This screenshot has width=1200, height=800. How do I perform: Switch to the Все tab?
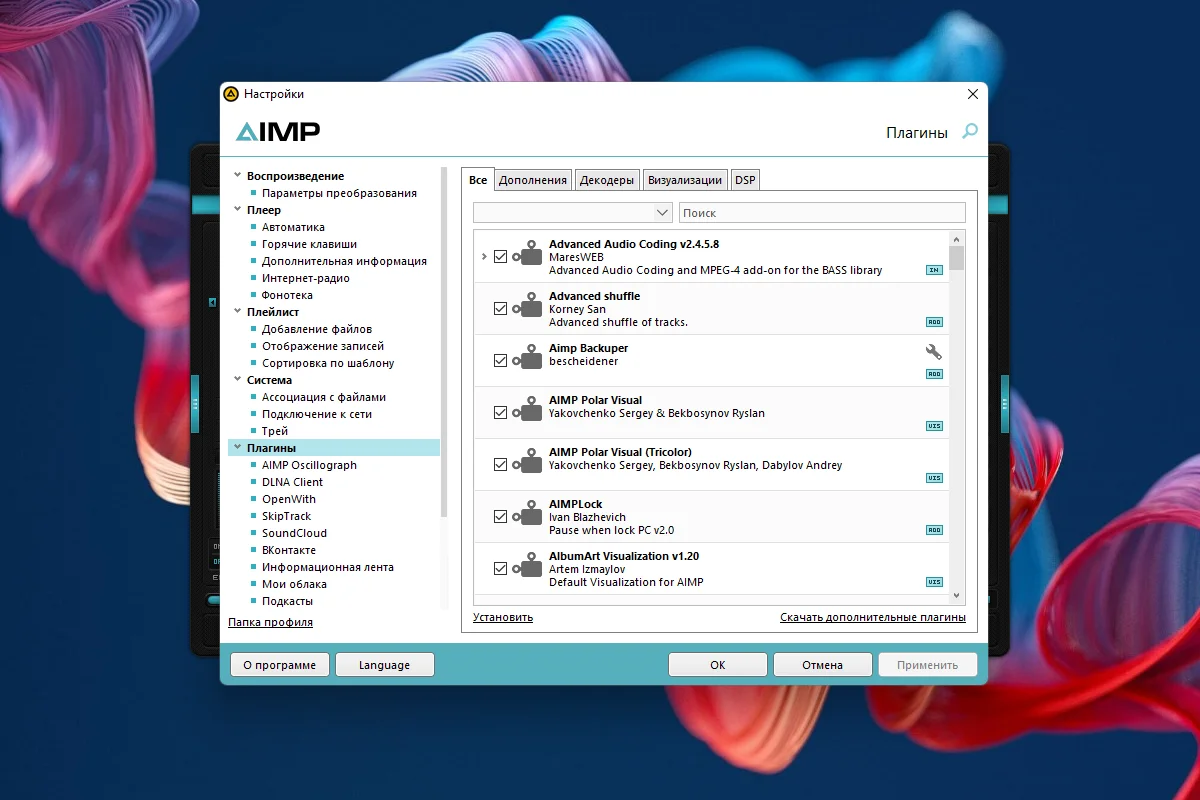point(478,180)
